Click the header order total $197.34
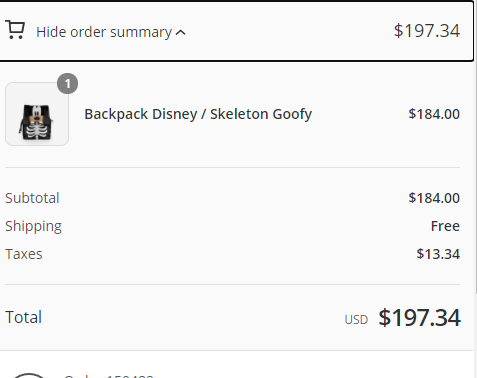Image resolution: width=477 pixels, height=378 pixels. (427, 31)
